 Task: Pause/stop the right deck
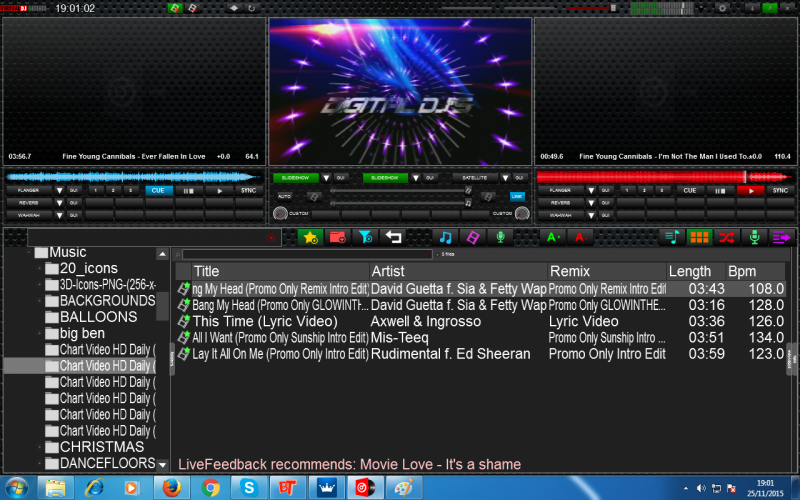[x=720, y=190]
